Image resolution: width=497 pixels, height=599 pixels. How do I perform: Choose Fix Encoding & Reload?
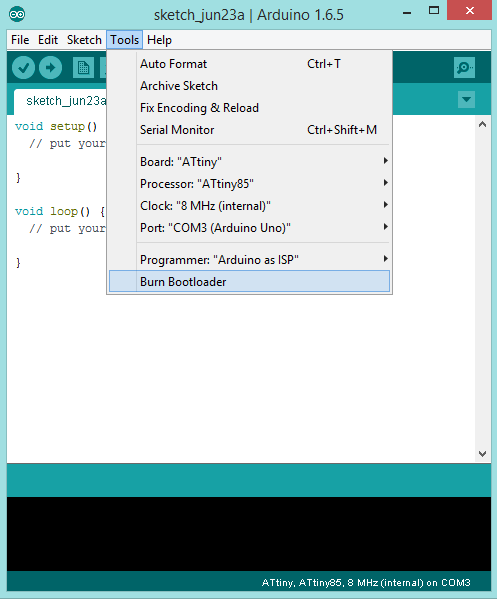249,108
